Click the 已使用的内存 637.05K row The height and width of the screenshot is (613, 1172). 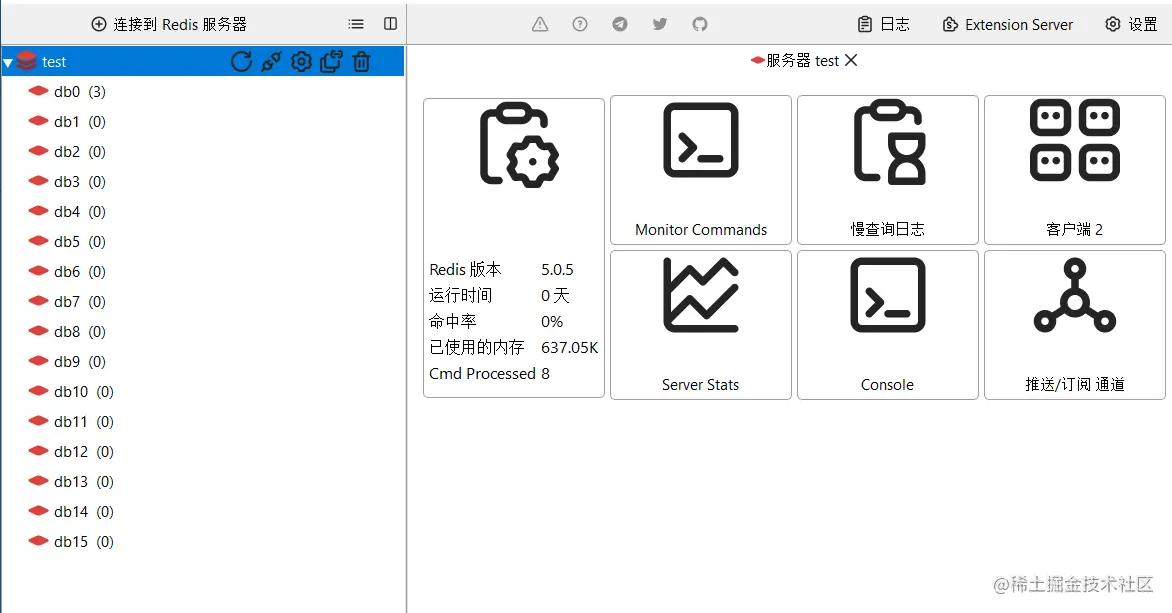coord(513,348)
